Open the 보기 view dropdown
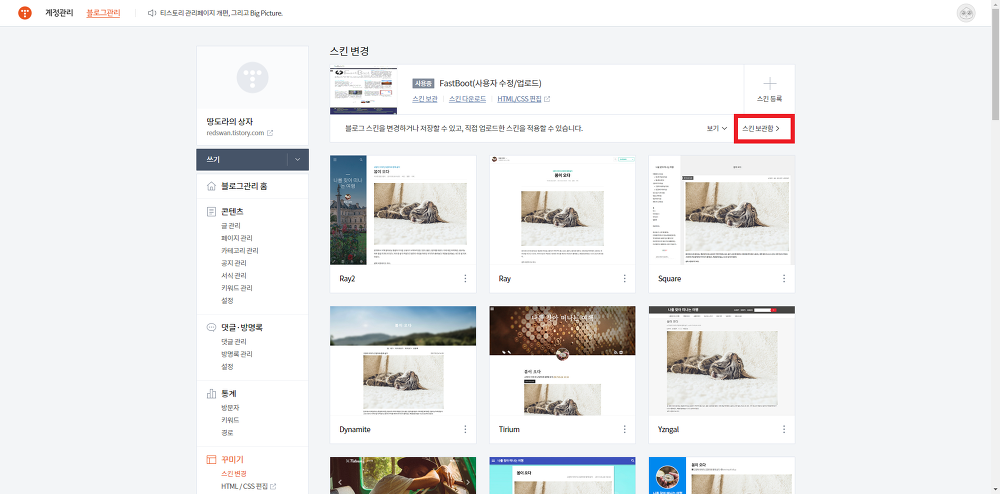This screenshot has width=1000, height=494. [x=717, y=128]
